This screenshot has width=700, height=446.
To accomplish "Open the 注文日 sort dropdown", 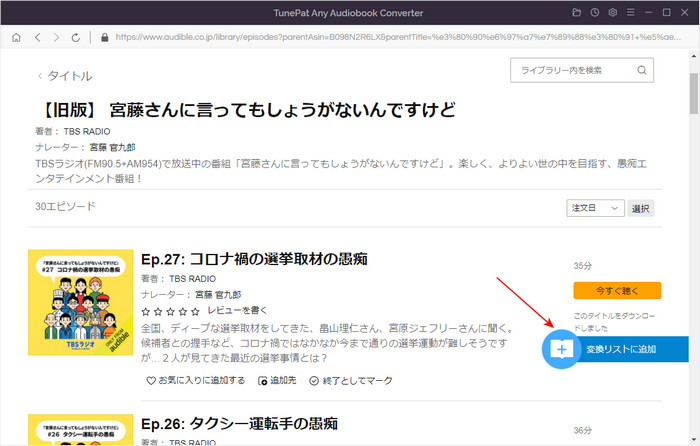I will [x=595, y=208].
